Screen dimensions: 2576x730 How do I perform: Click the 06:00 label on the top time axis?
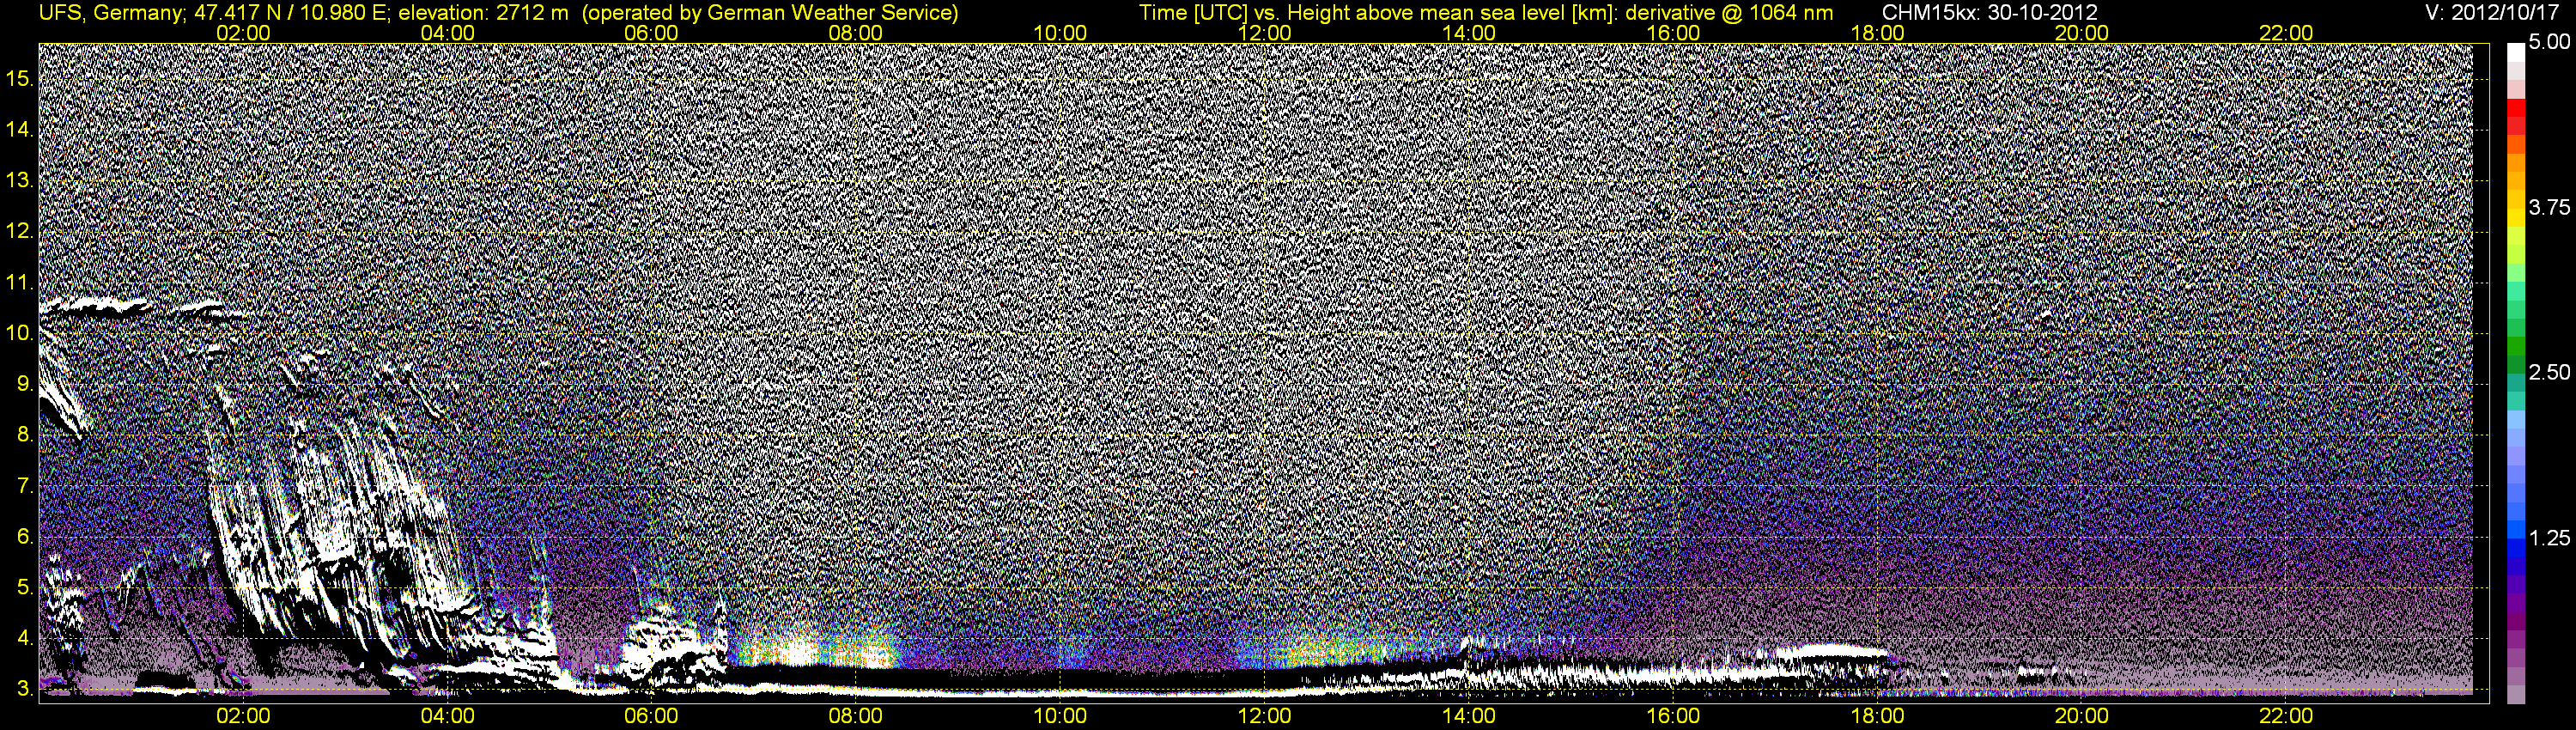pos(651,33)
